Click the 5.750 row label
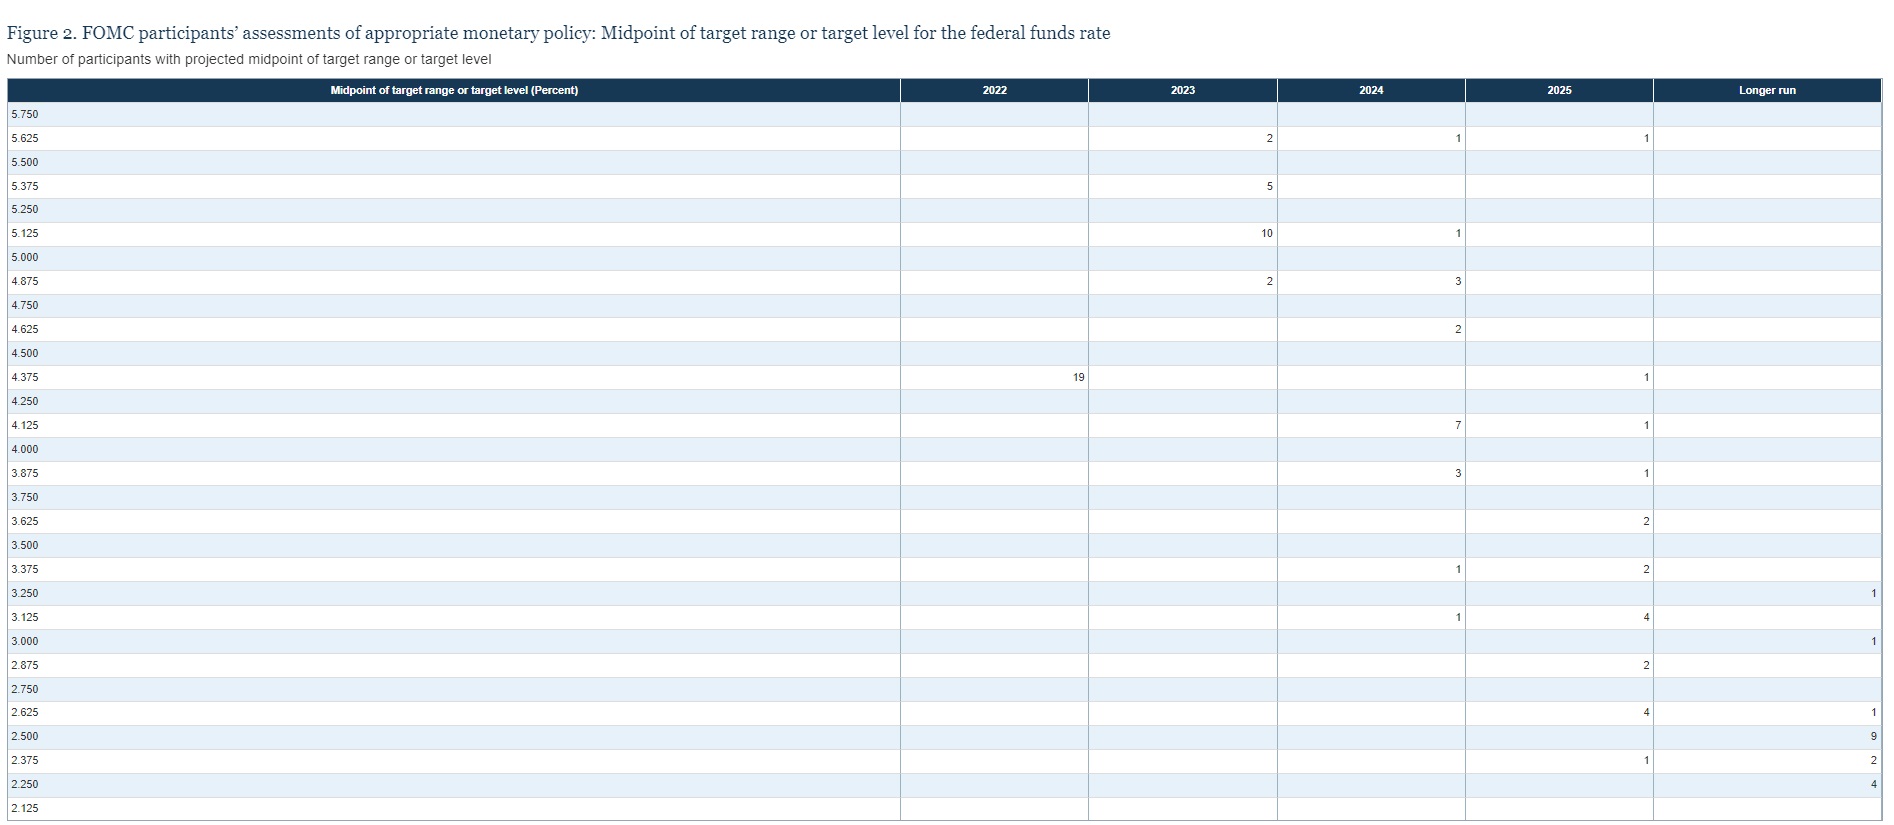1894x825 pixels. (x=25, y=114)
